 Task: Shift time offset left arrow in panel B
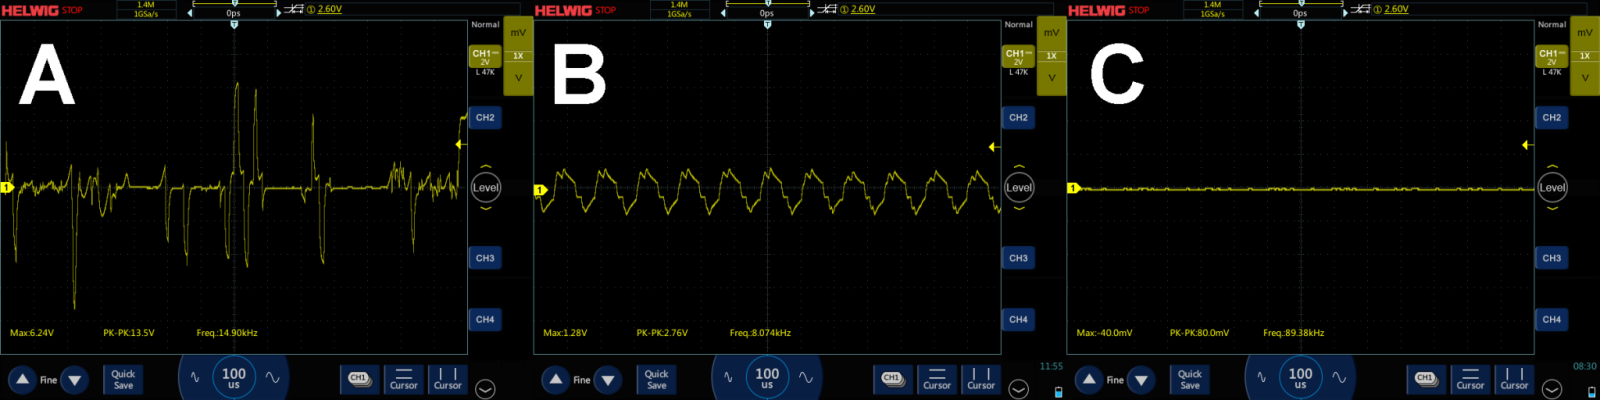click(x=723, y=13)
